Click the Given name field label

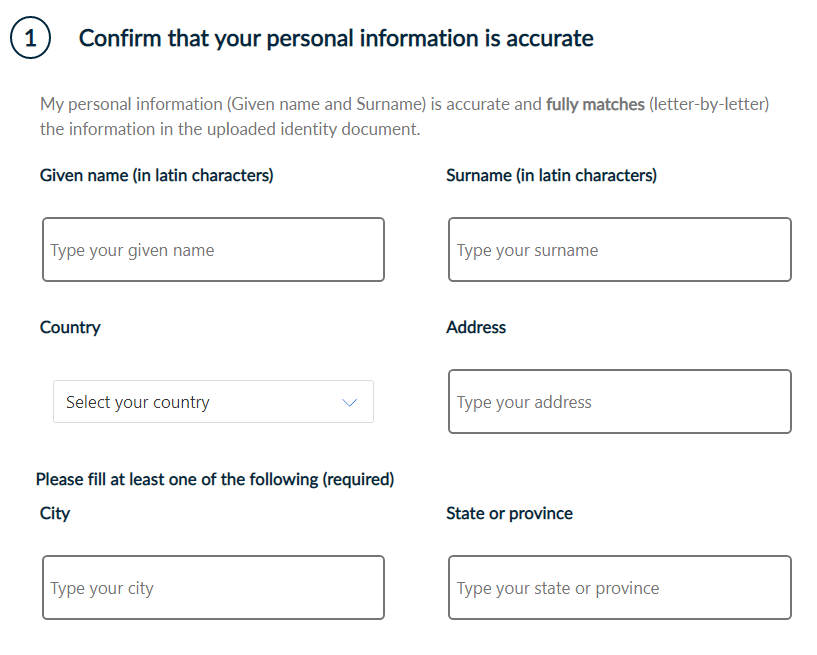coord(157,175)
